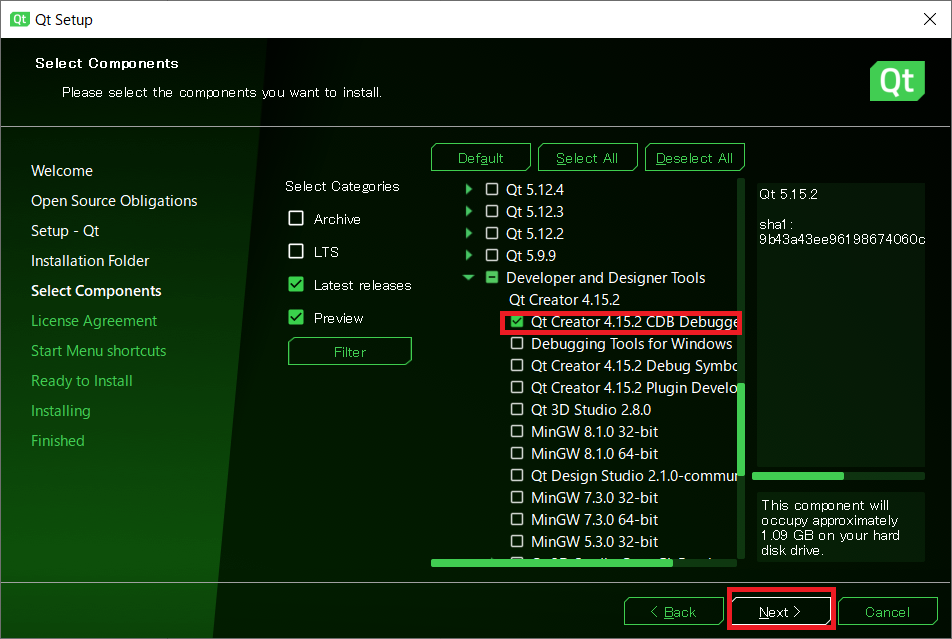Screen dimensions: 952x639
Task: Check the Qt 5.9.9 component box
Action: [492, 255]
